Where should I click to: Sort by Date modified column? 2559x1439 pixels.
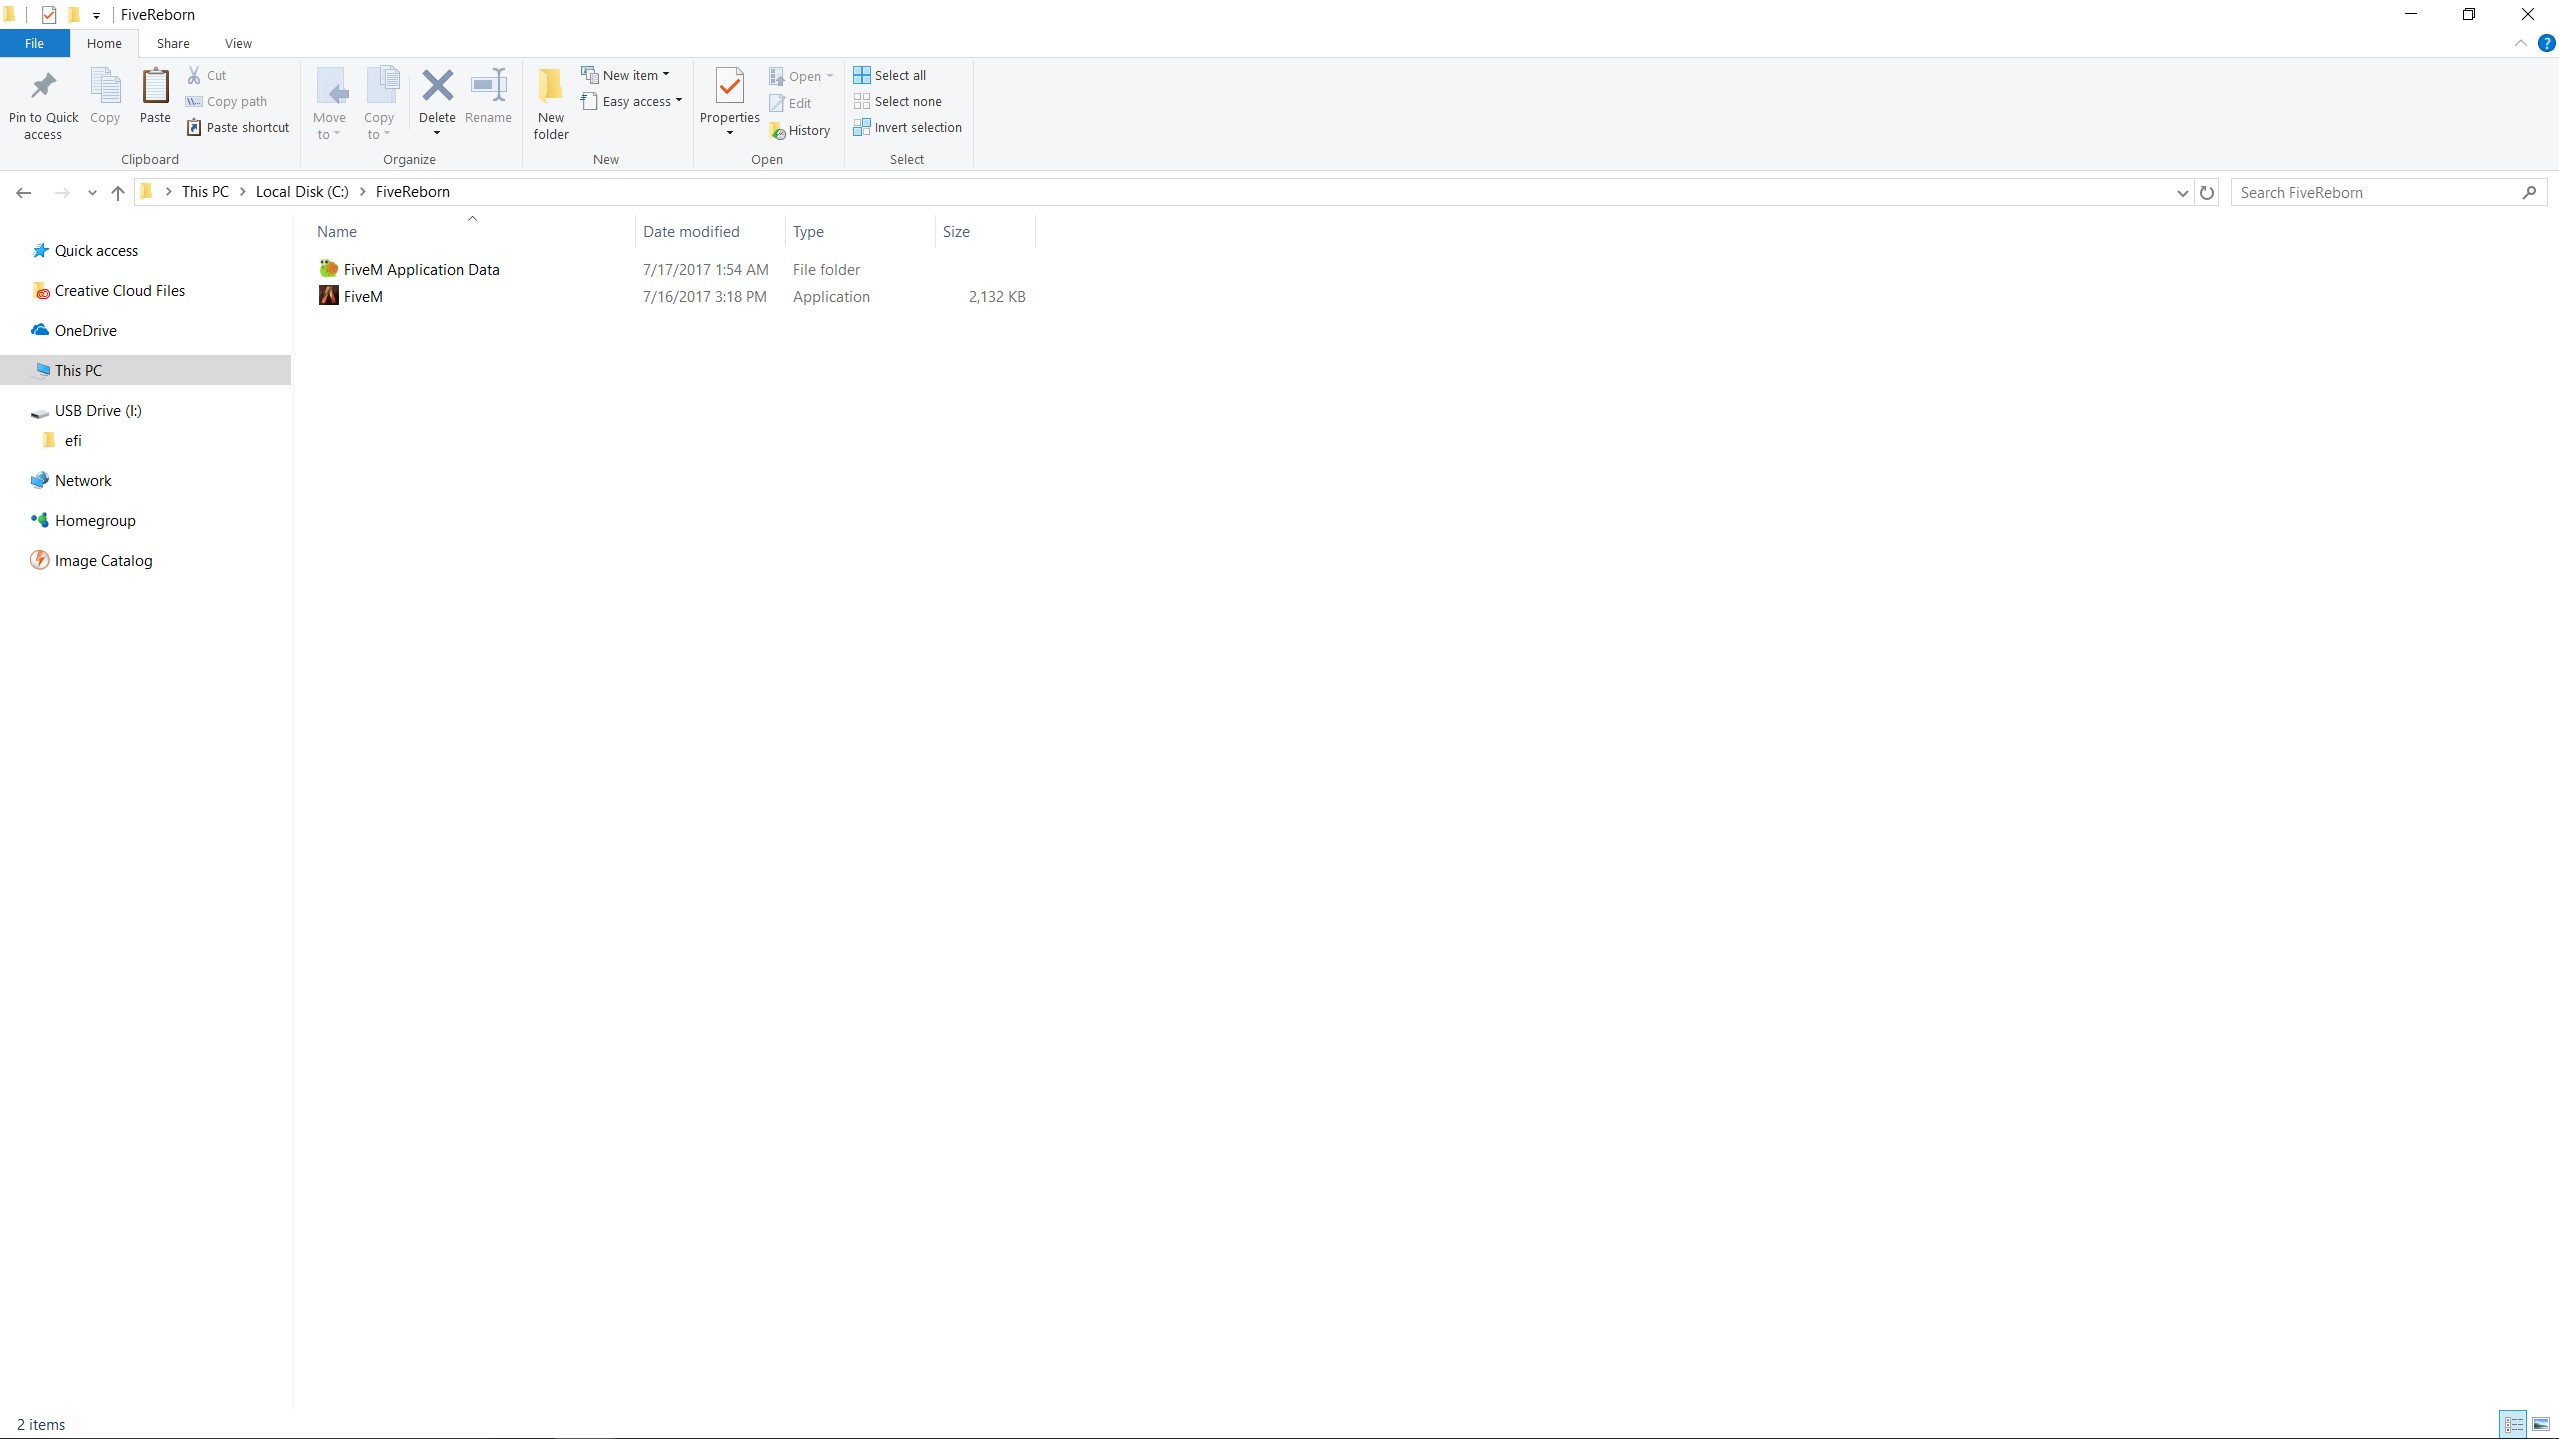691,232
